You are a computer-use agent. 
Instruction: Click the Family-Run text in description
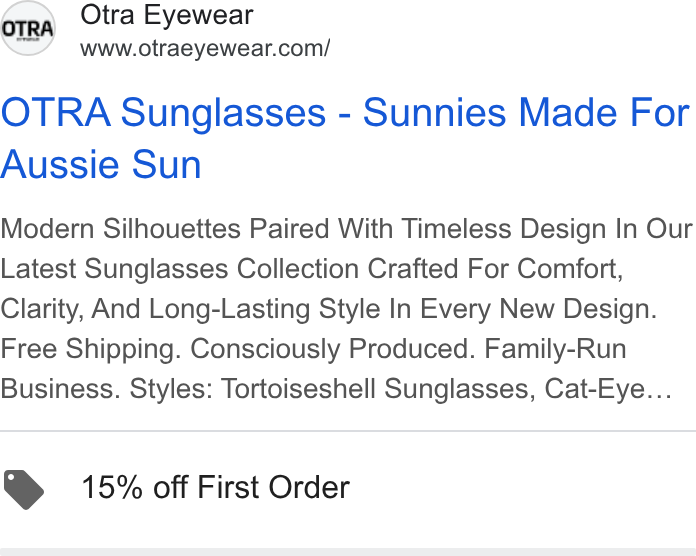pos(555,349)
